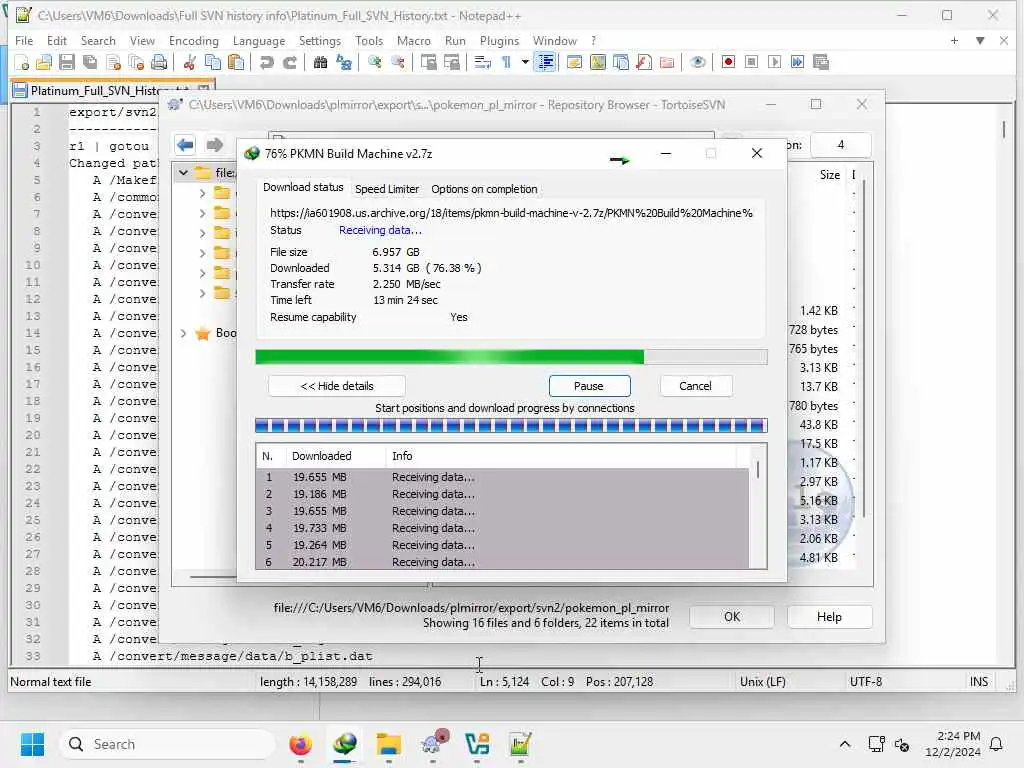1024x768 pixels.
Task: Click the Playback macro icon
Action: 775,62
